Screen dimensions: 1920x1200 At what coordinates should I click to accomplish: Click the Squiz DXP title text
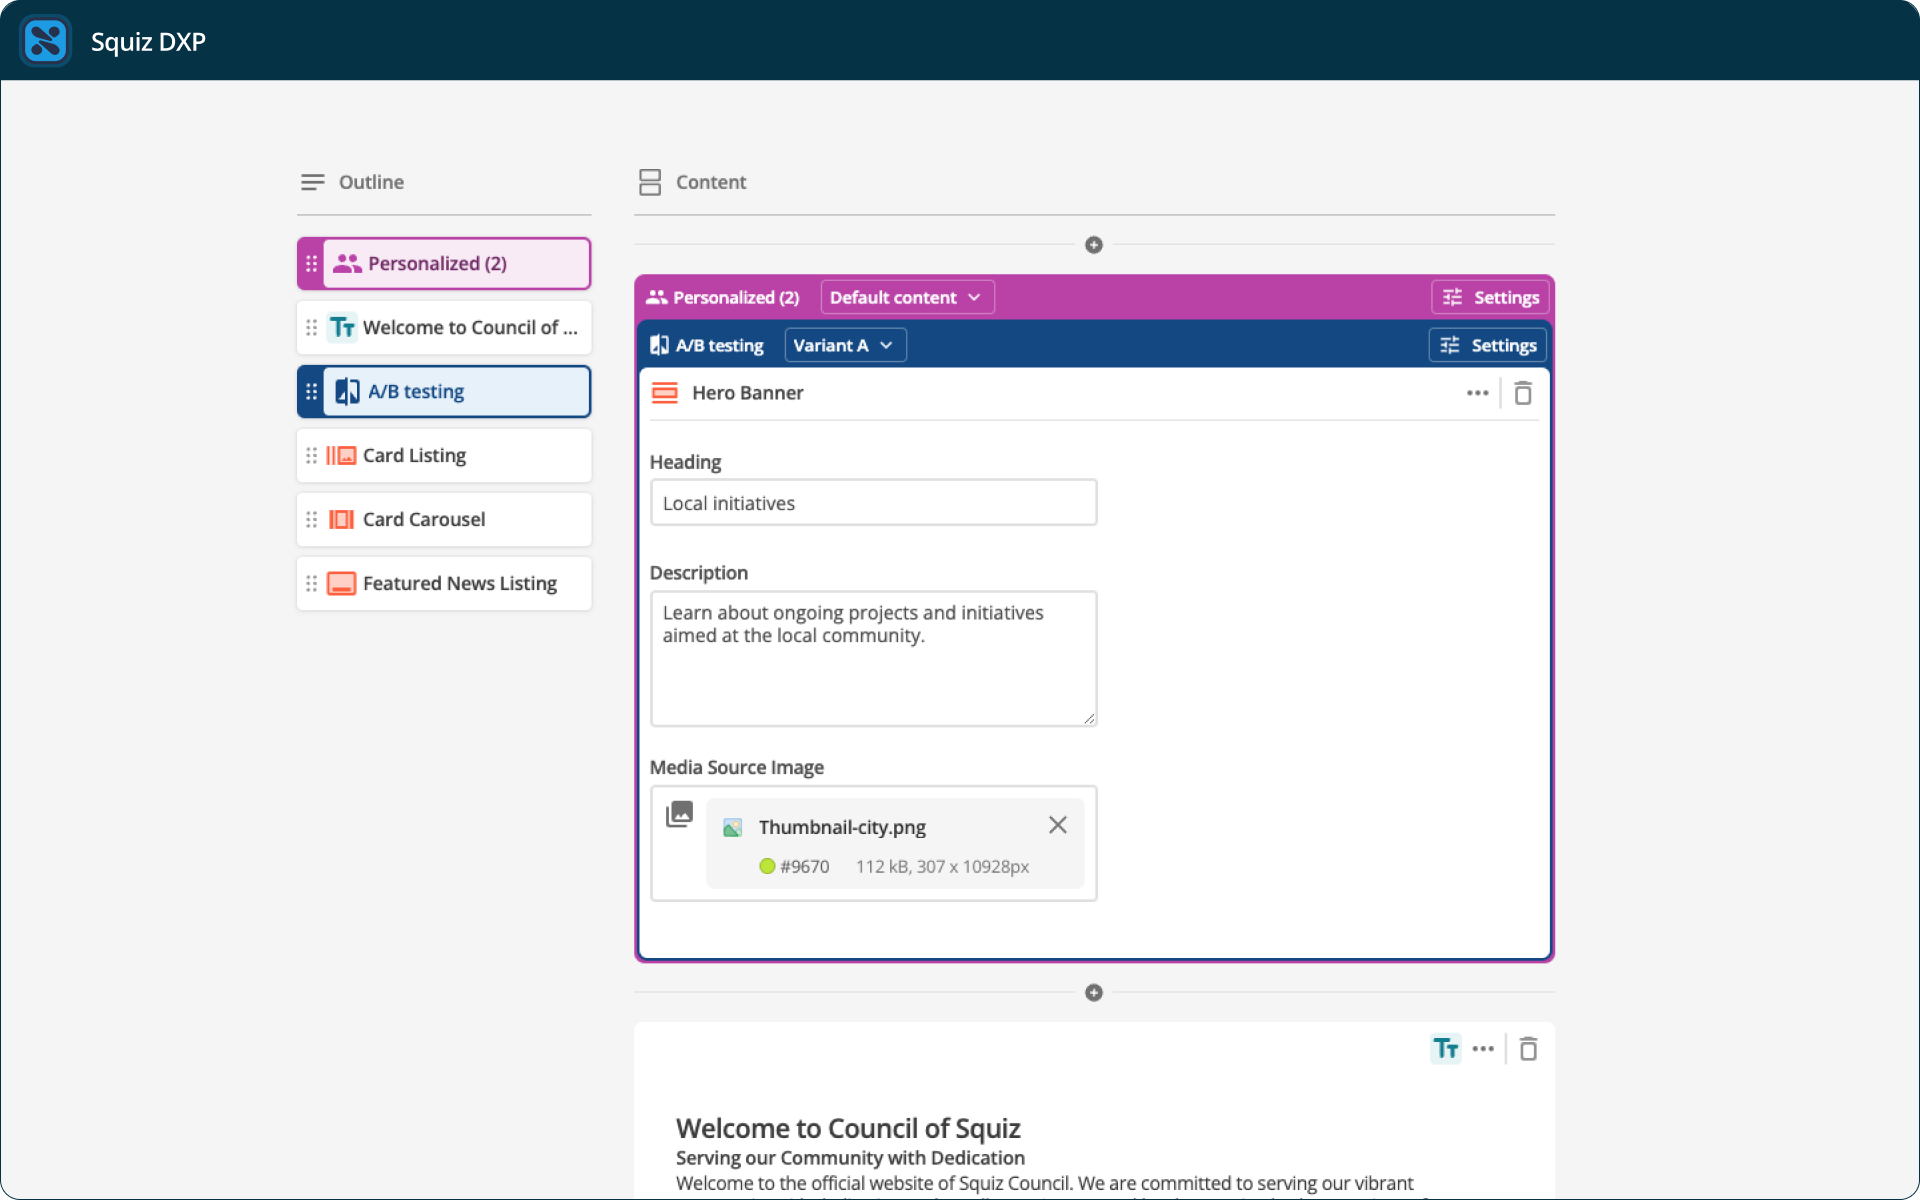148,42
